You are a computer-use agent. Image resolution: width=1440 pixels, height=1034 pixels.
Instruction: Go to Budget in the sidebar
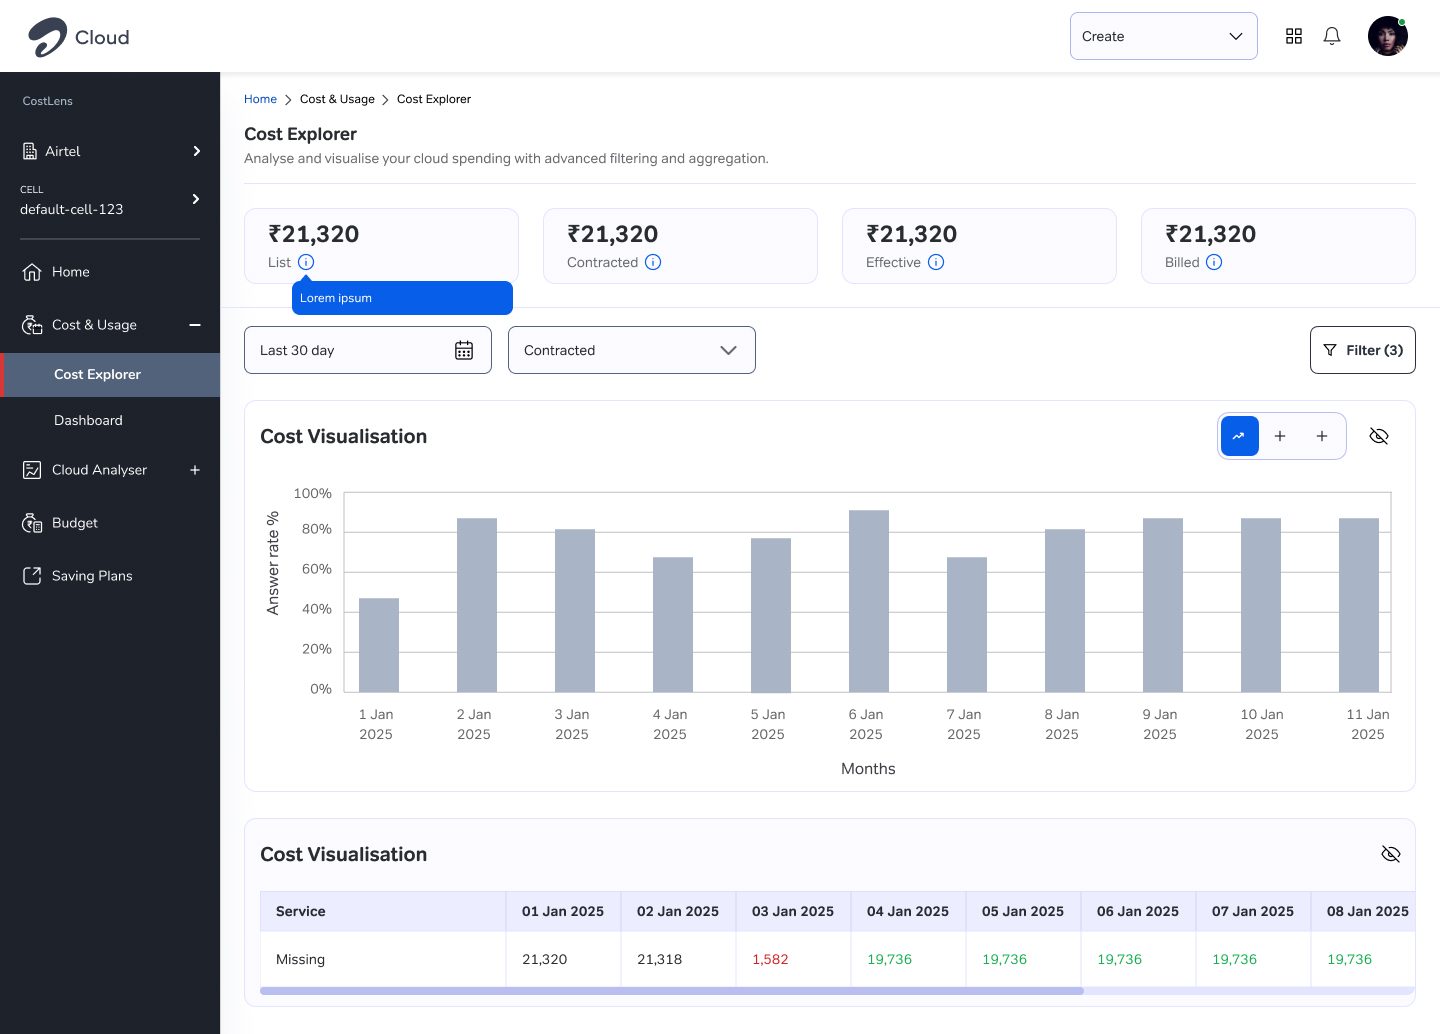tap(75, 523)
